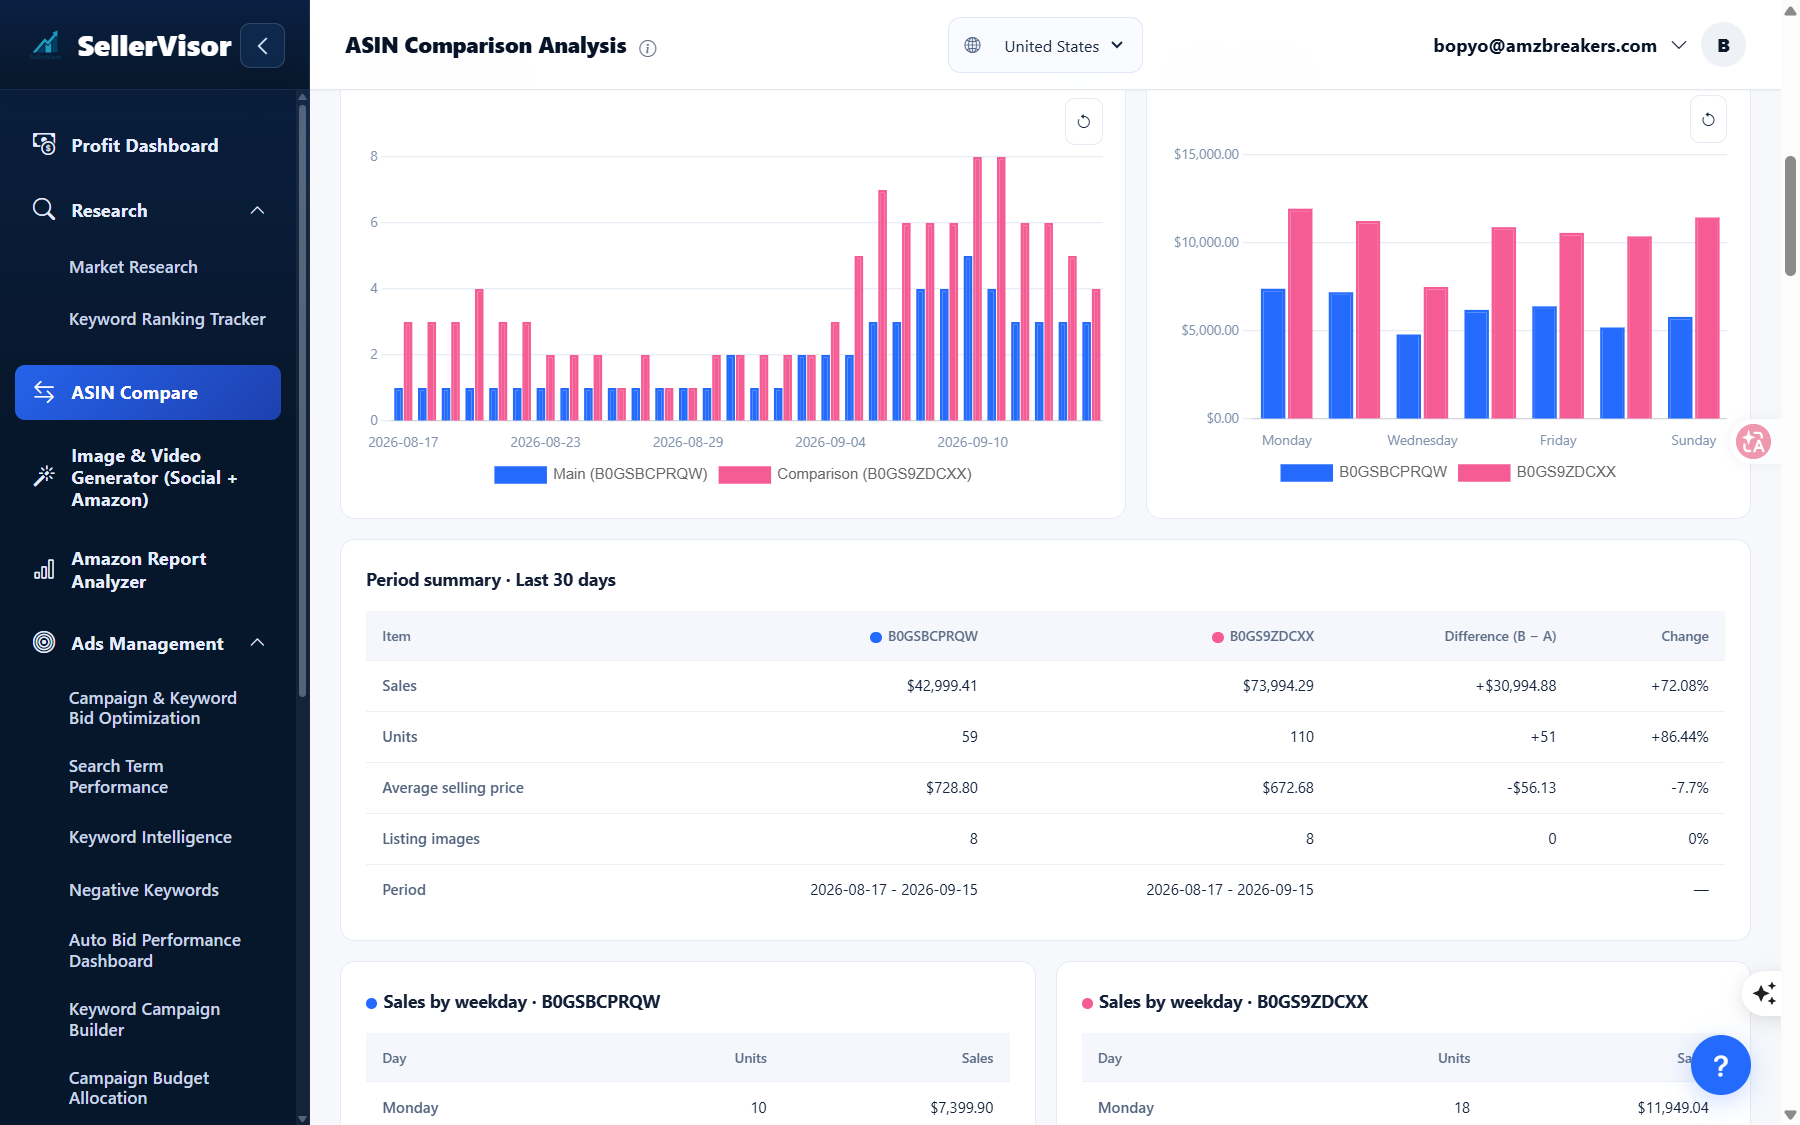This screenshot has height=1125, width=1800.
Task: Click the bopyo@amzbreakers.com account email
Action: click(1545, 45)
